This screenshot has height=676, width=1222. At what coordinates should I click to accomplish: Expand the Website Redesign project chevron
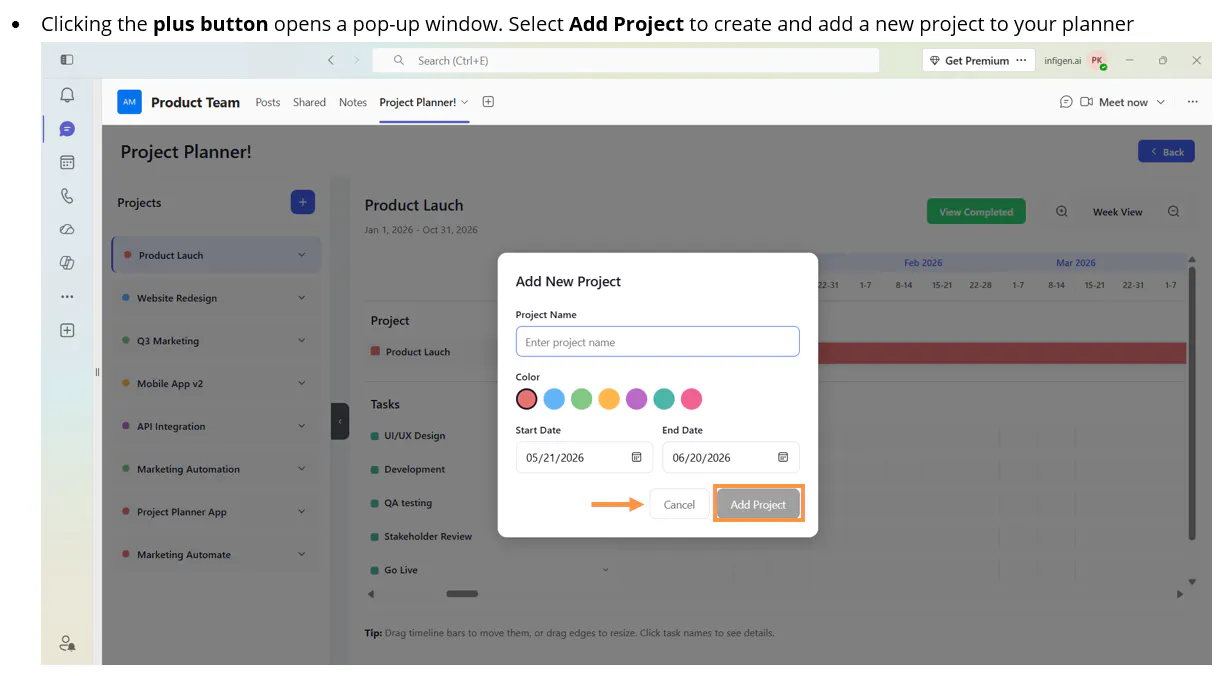(301, 298)
